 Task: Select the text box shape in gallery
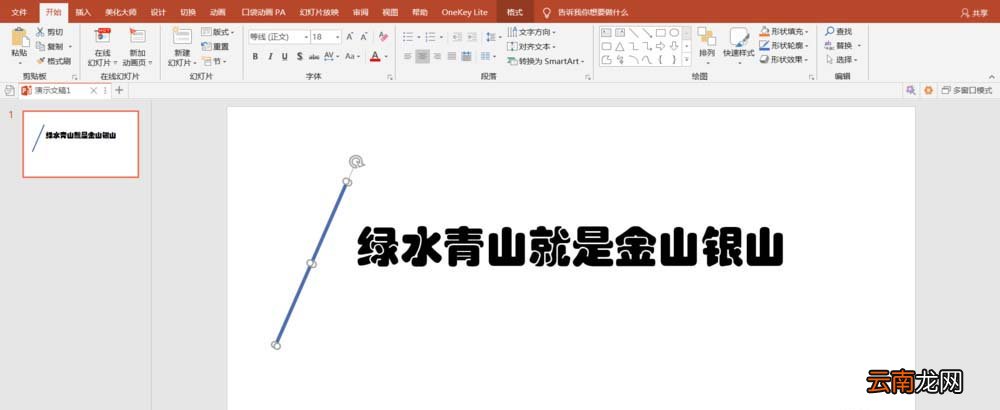606,33
